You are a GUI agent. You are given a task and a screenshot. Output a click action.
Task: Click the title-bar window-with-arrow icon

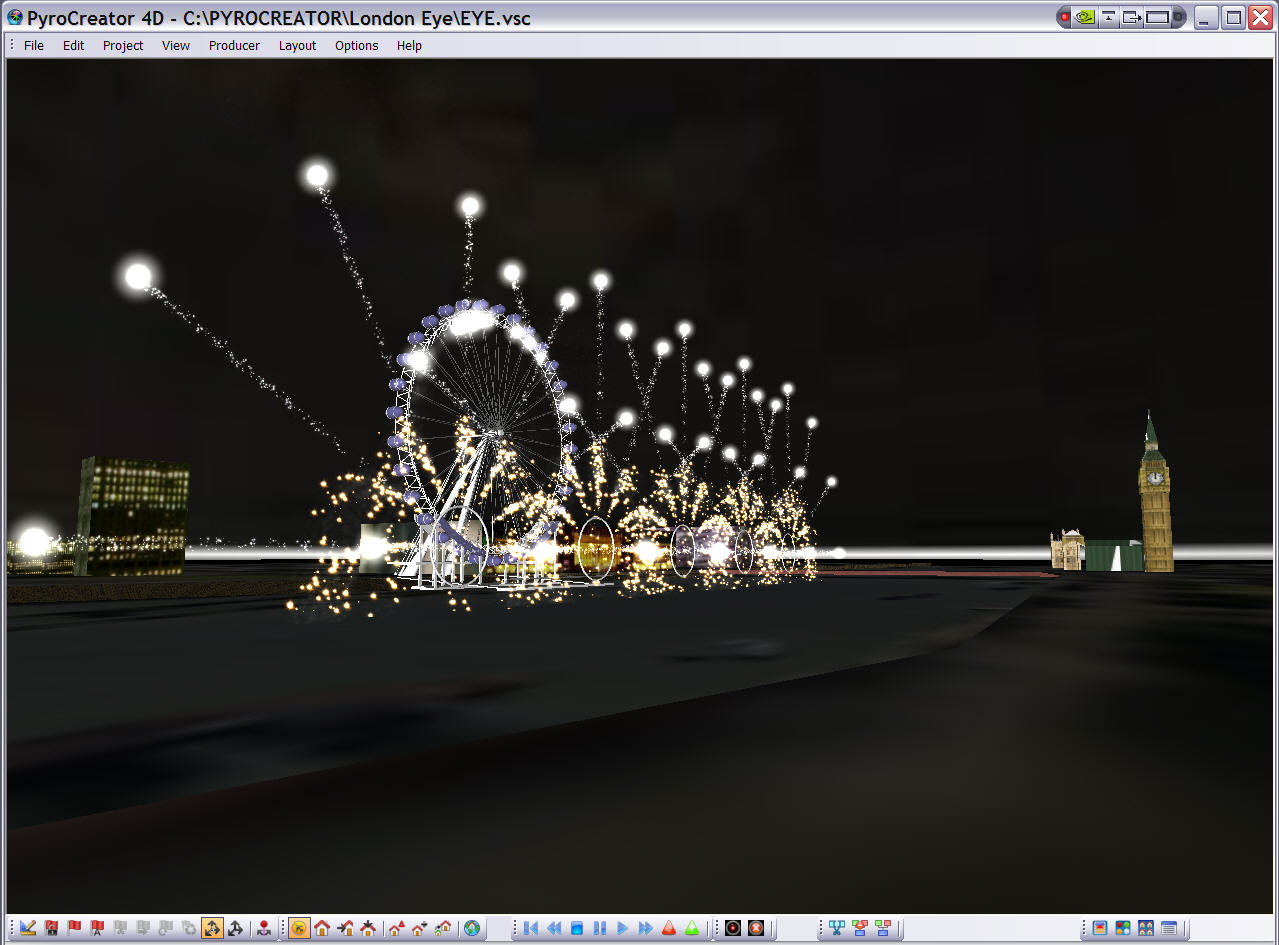(1132, 17)
